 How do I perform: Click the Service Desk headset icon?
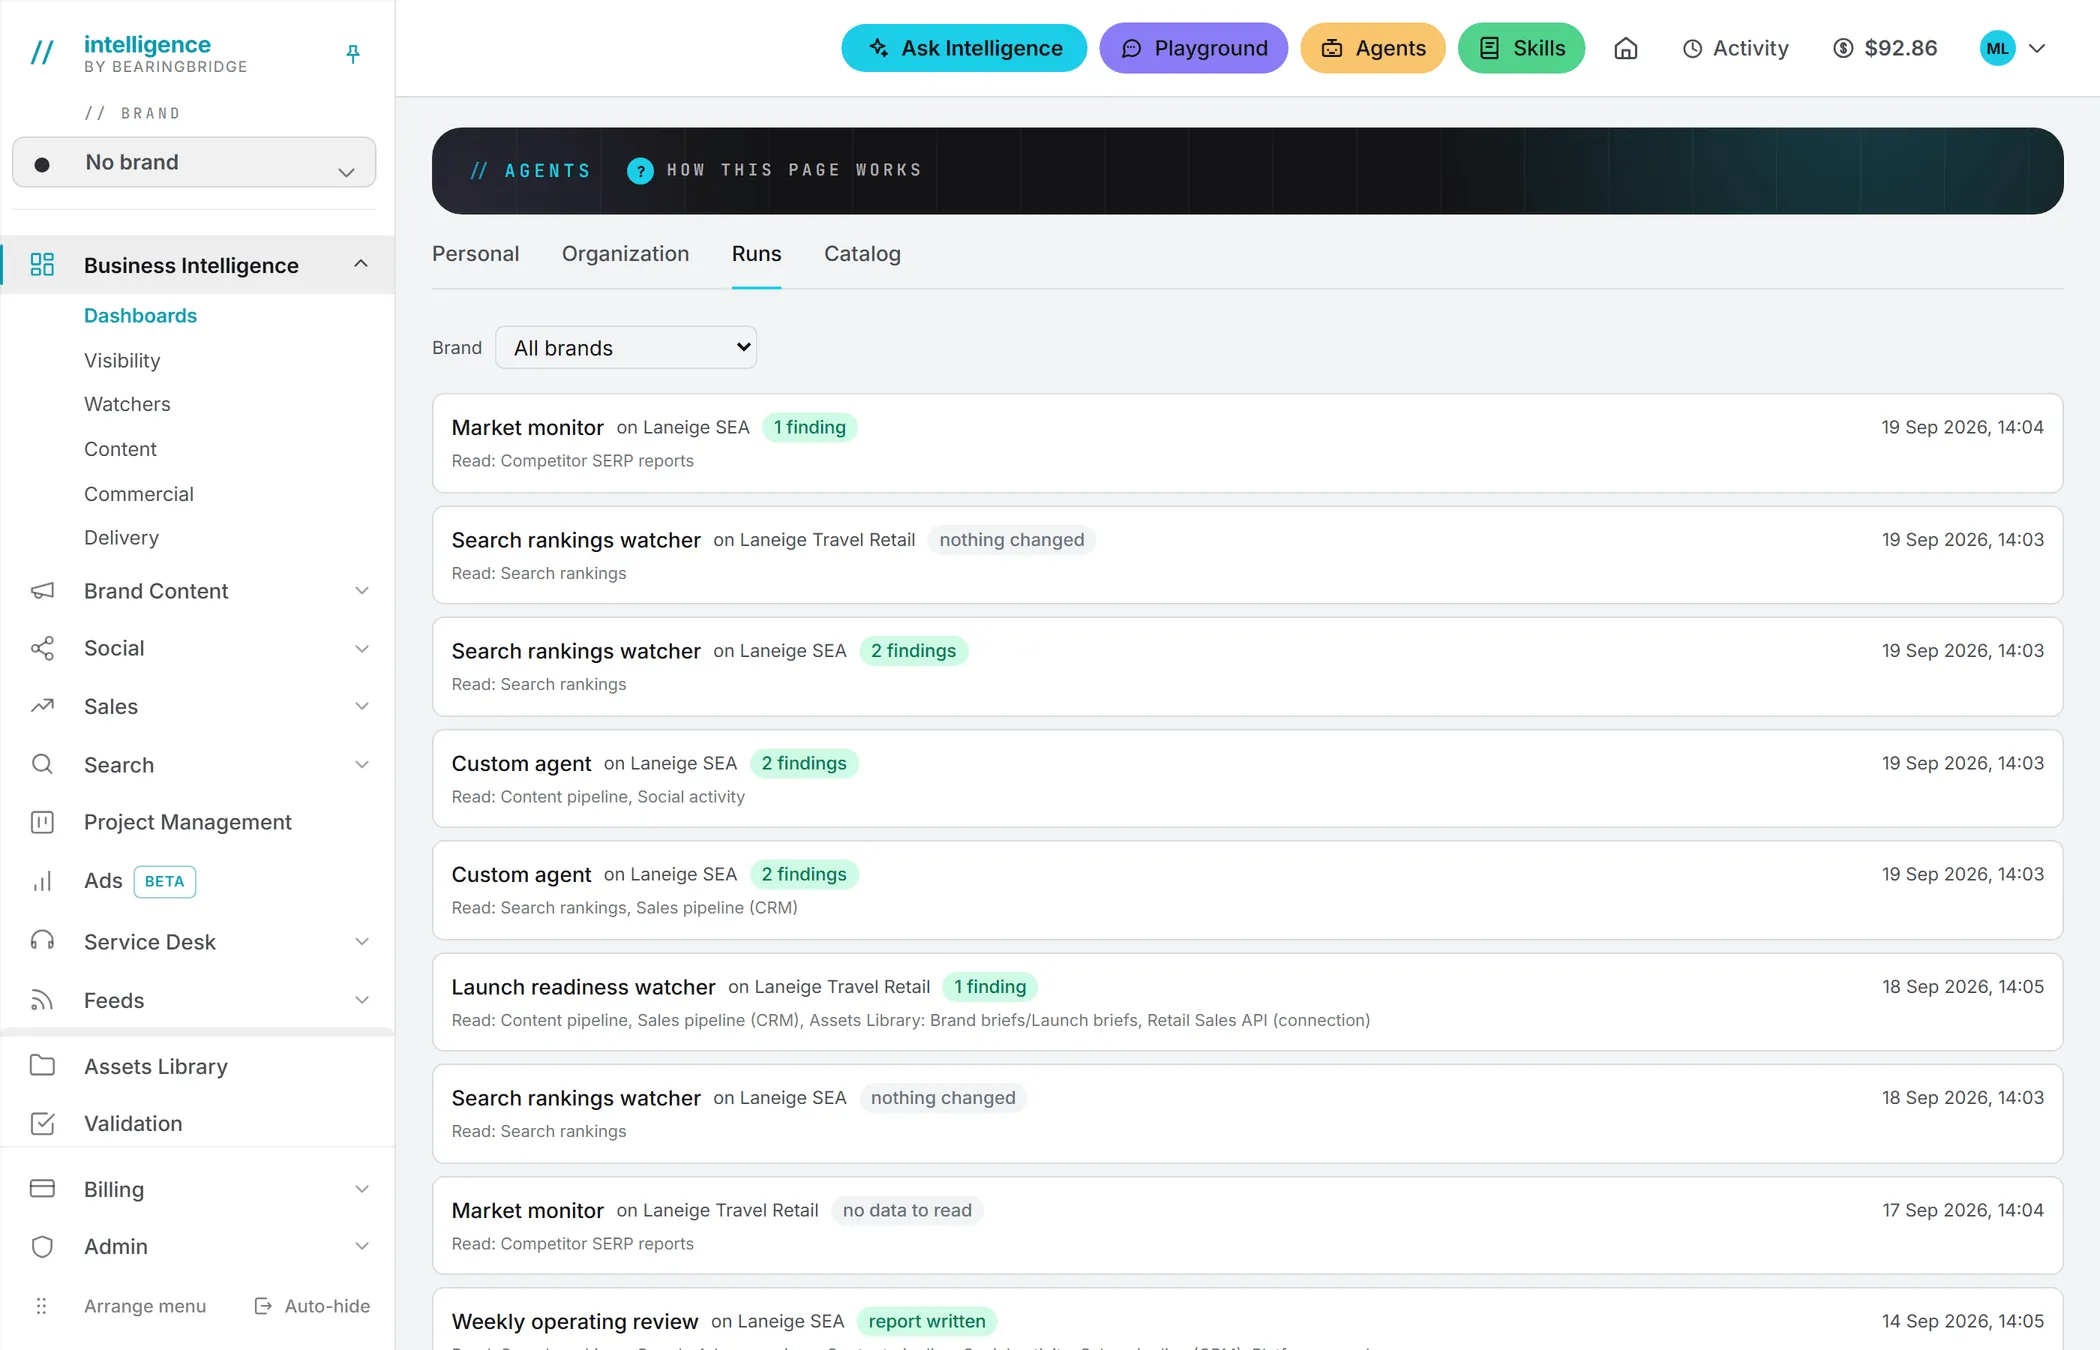[42, 941]
